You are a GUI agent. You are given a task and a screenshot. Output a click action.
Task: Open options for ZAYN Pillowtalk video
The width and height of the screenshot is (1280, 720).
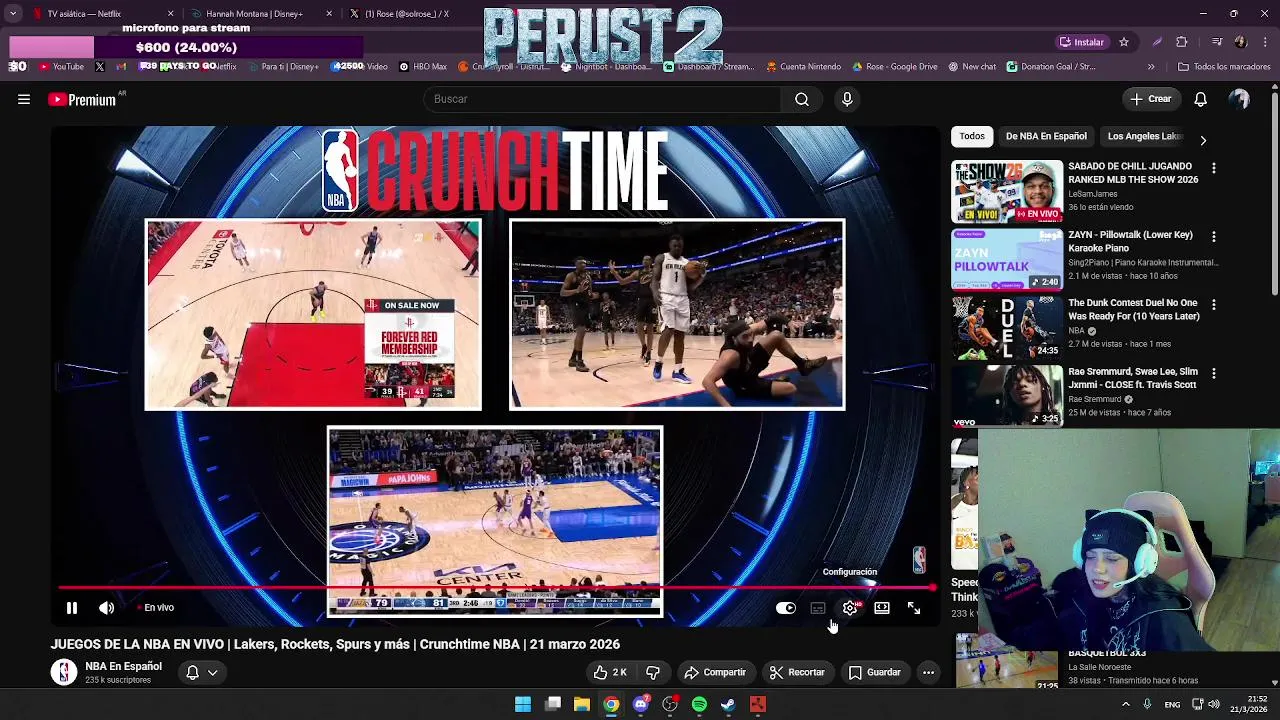click(x=1214, y=237)
